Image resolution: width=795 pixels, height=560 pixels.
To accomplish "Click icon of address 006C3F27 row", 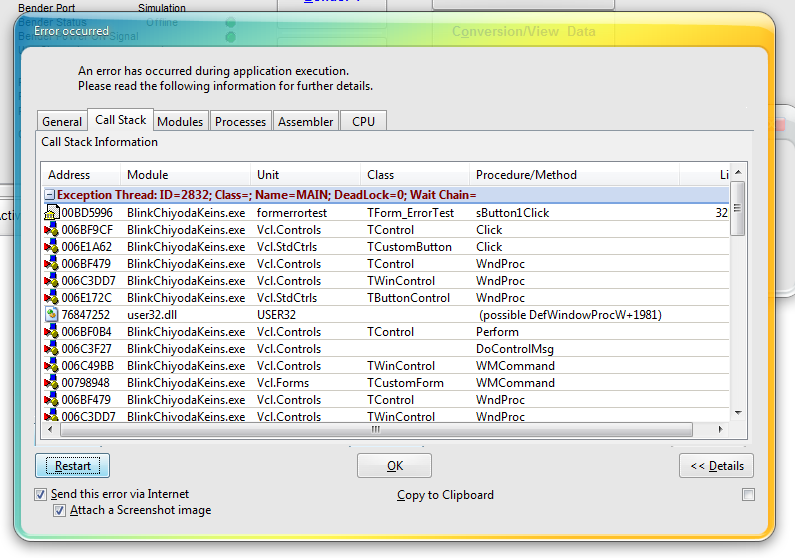I will coord(52,349).
